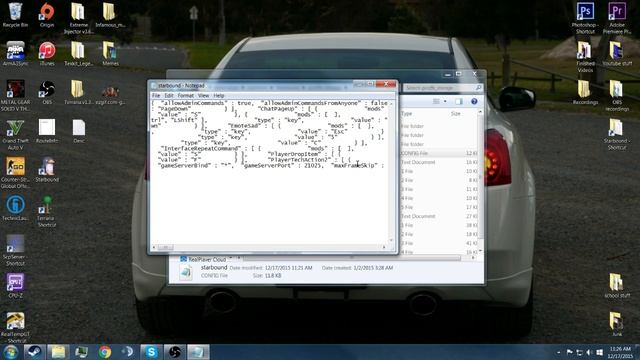Open Steam from the taskbar
The height and width of the screenshot is (360, 640).
34,352
